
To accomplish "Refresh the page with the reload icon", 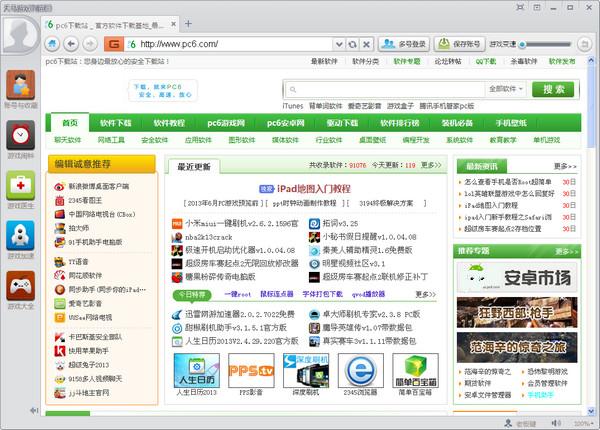I will (x=347, y=45).
